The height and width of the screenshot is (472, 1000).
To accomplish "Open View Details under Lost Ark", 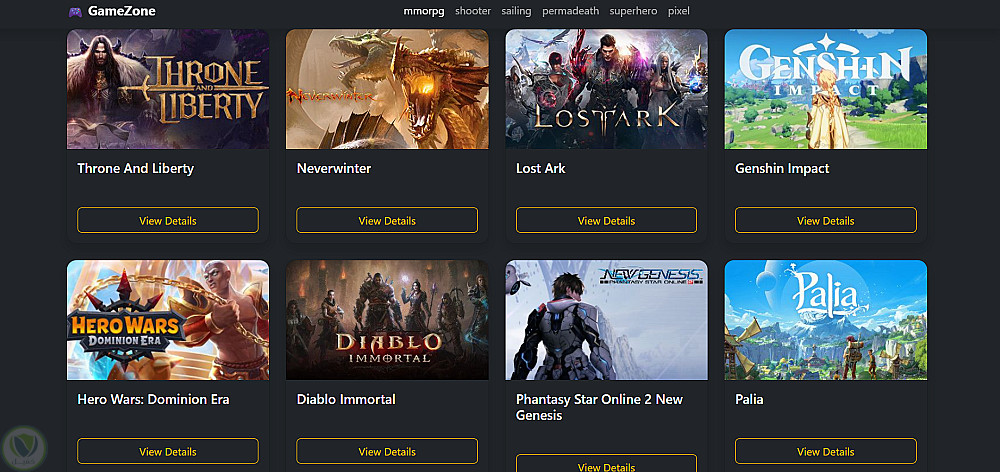I will (x=607, y=220).
